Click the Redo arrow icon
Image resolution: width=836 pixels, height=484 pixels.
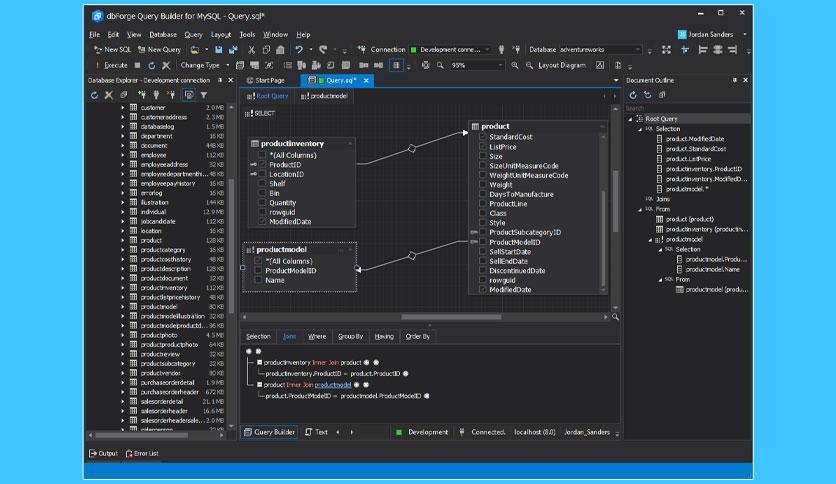click(323, 50)
